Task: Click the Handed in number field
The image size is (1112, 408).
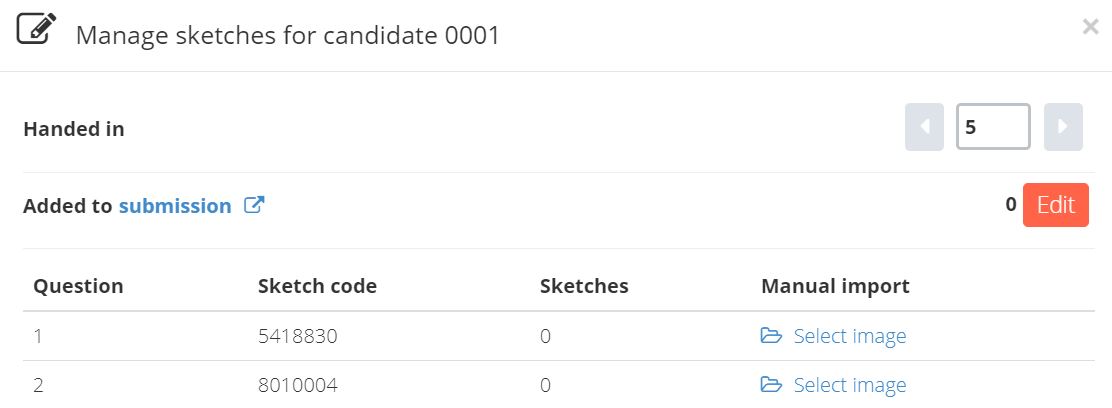Action: [x=993, y=127]
